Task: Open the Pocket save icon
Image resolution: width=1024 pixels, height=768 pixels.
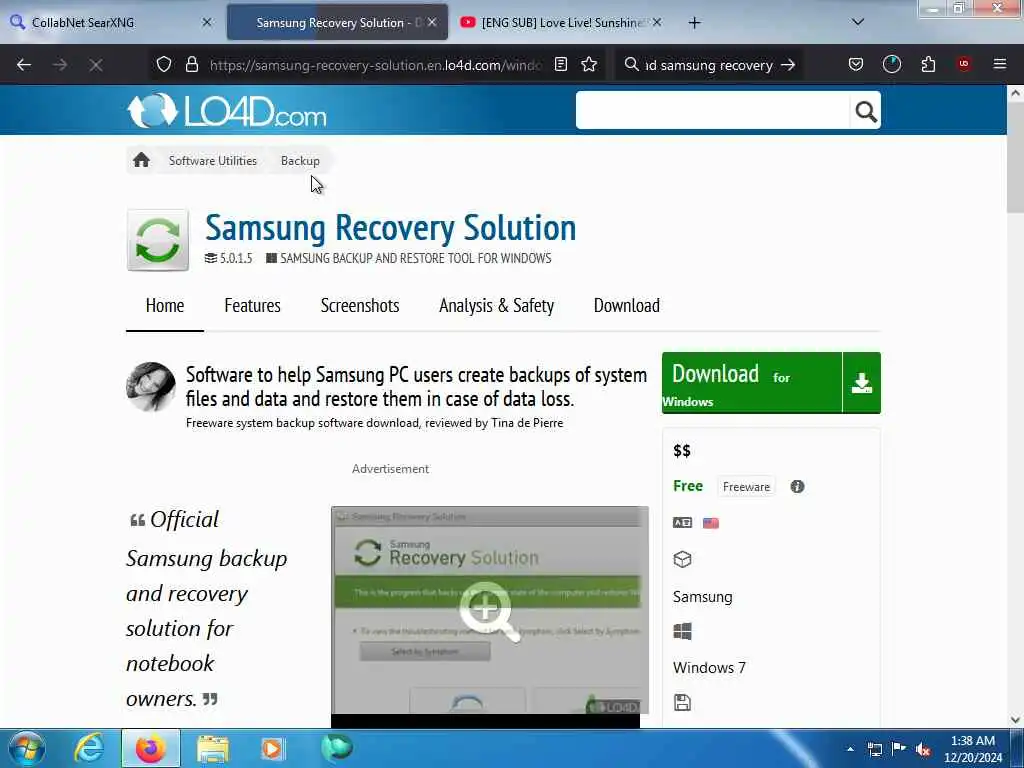Action: (856, 64)
